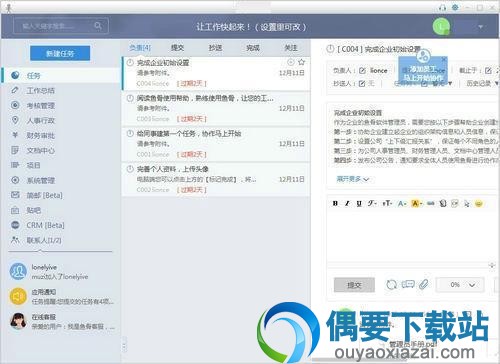This screenshot has height=364, width=500.
Task: Expand the user menu arrow in header
Action: (480, 27)
